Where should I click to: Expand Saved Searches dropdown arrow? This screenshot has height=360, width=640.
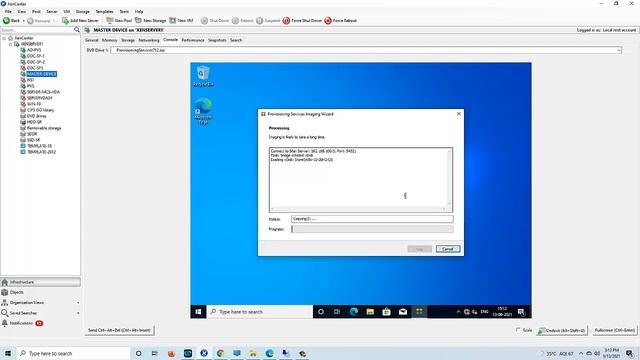tap(78, 313)
